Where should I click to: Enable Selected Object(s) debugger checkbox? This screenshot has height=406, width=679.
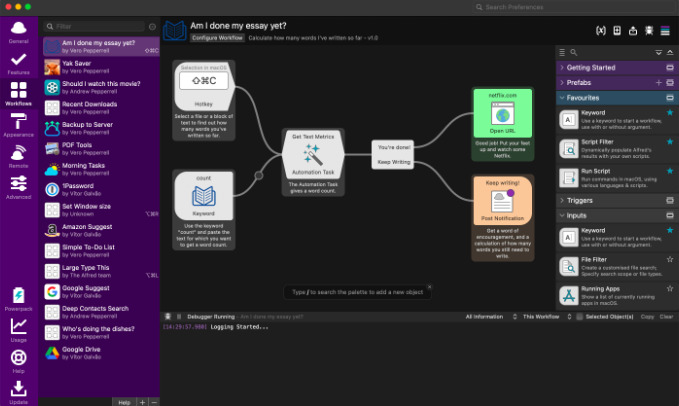click(x=579, y=317)
